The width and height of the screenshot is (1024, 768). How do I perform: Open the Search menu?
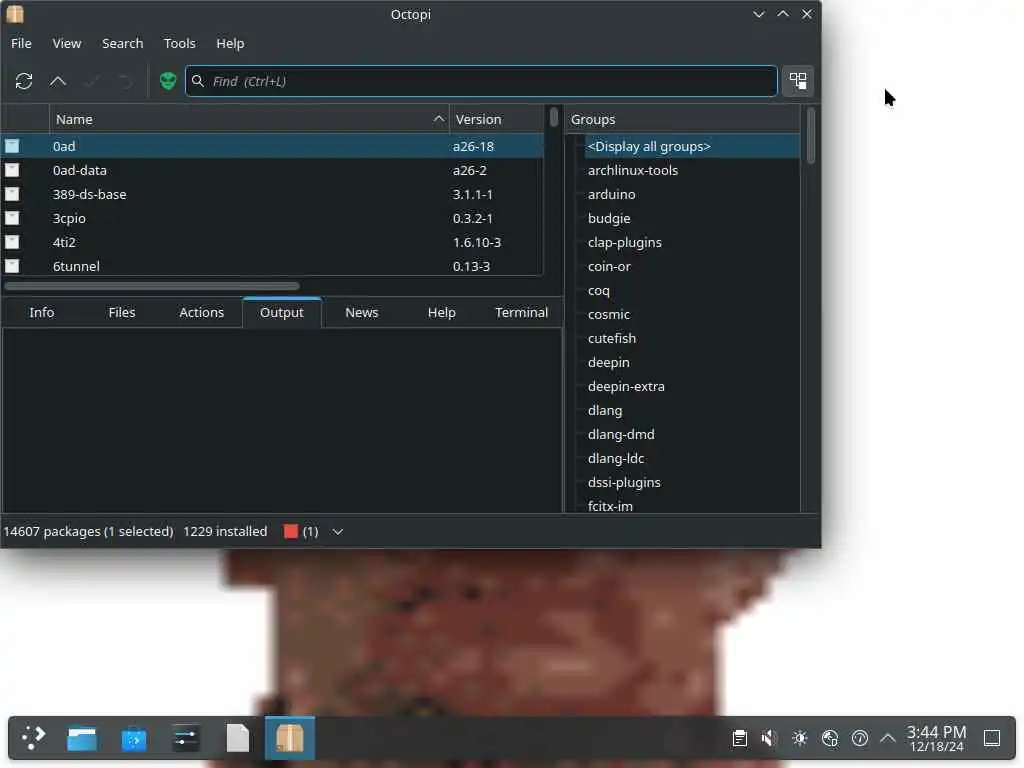coord(122,43)
